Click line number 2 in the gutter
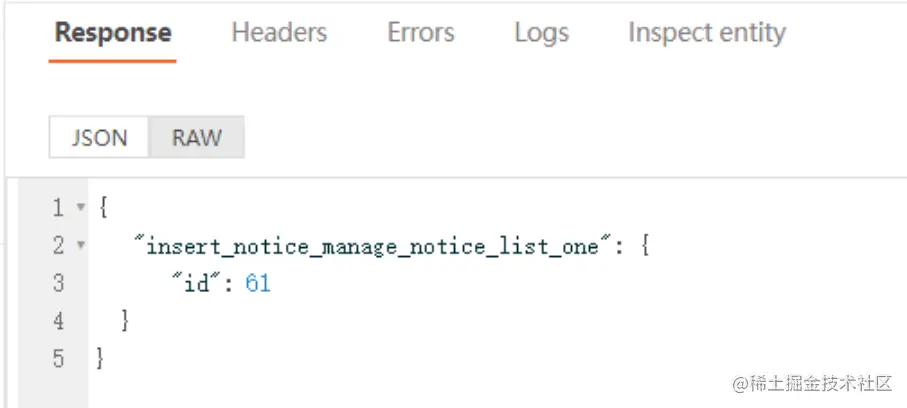Image resolution: width=907 pixels, height=408 pixels. (58, 245)
